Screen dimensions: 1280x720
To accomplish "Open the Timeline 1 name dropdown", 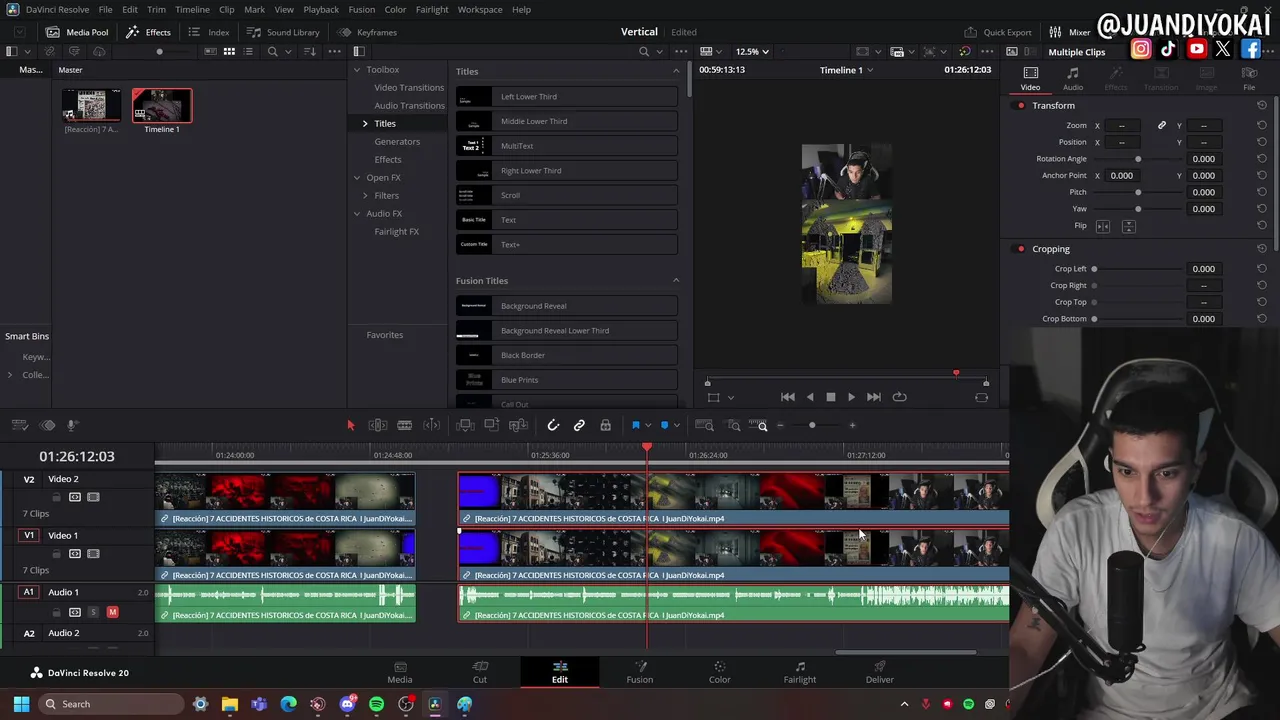I will click(x=846, y=70).
